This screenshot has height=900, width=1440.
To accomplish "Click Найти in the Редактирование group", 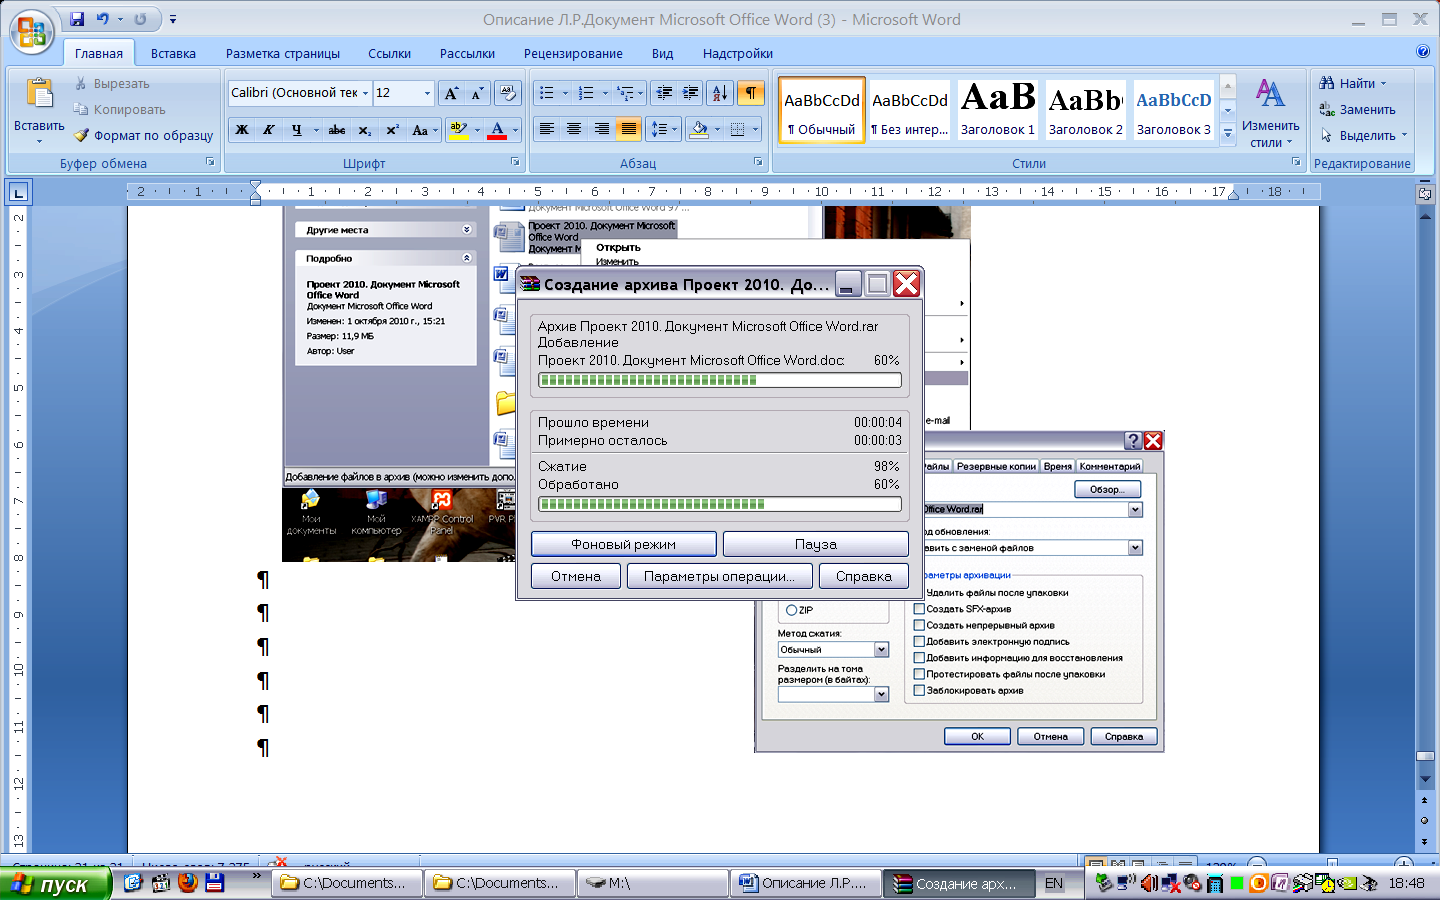I will 1353,84.
